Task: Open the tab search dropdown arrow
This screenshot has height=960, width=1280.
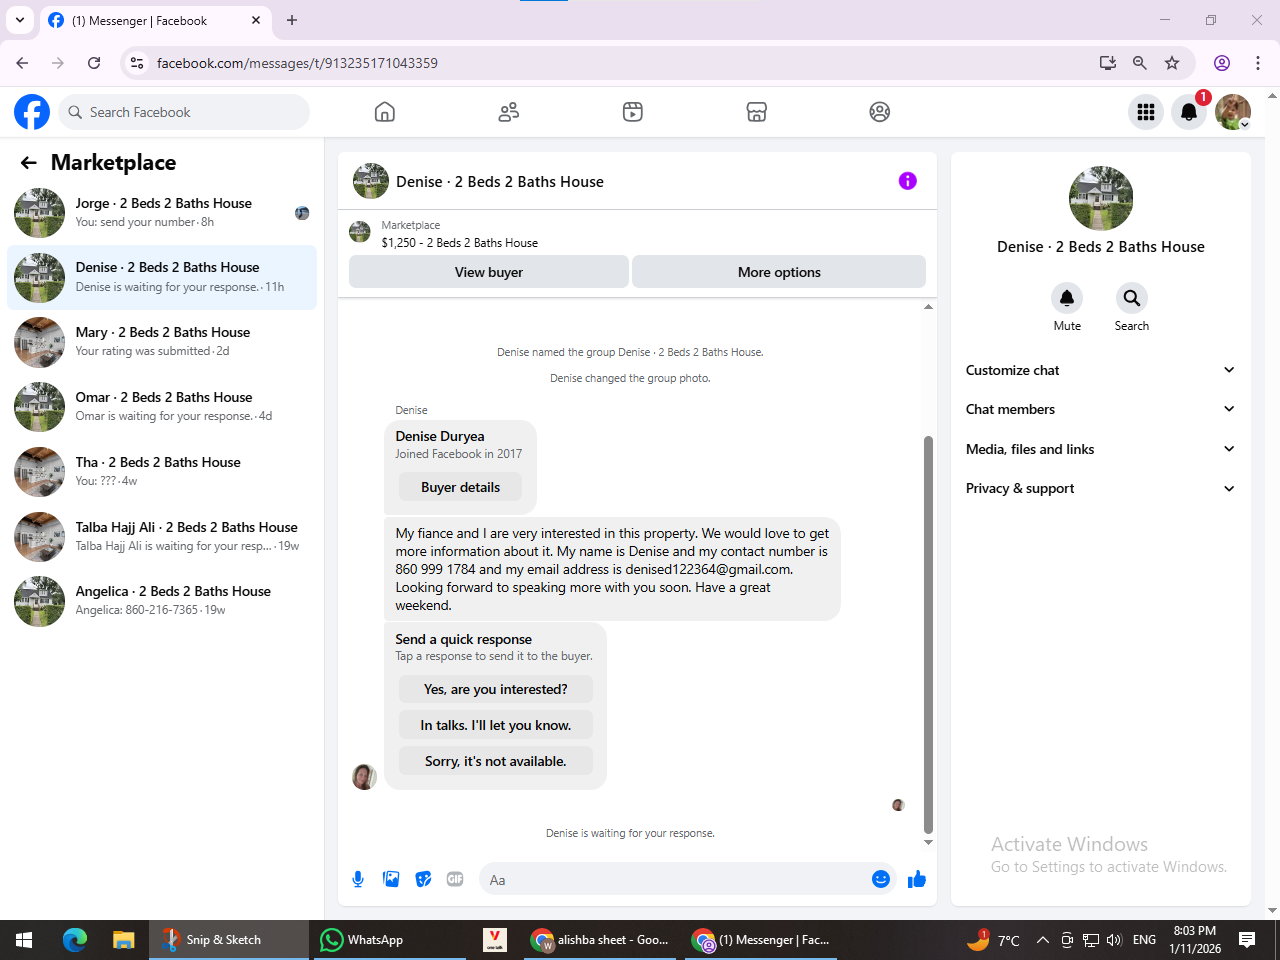Action: point(20,20)
